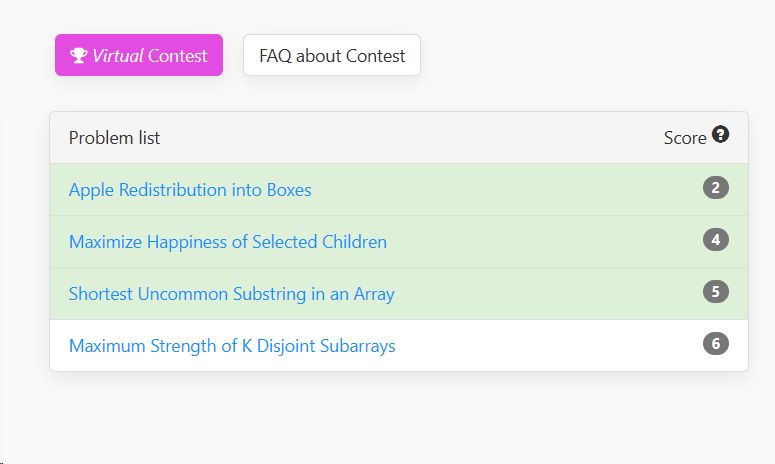Viewport: 775px width, 464px height.
Task: Select the third green solved row's empty area
Action: click(x=544, y=294)
